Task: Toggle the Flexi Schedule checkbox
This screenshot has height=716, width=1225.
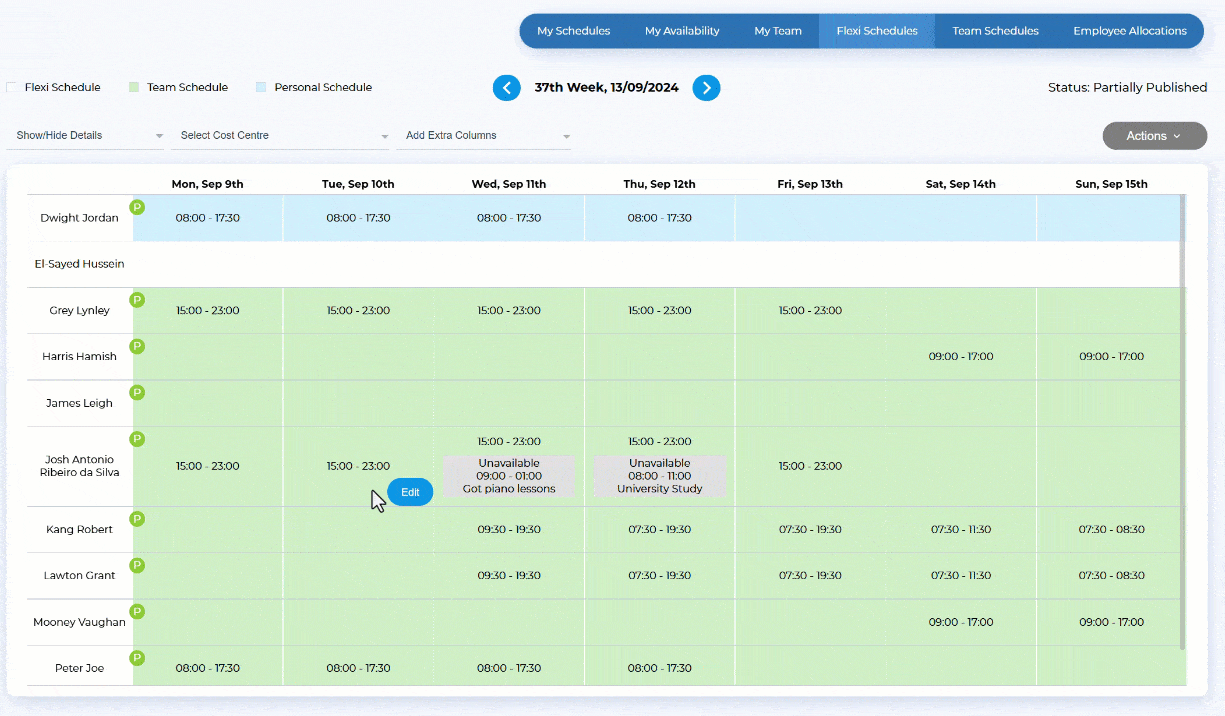Action: point(12,88)
